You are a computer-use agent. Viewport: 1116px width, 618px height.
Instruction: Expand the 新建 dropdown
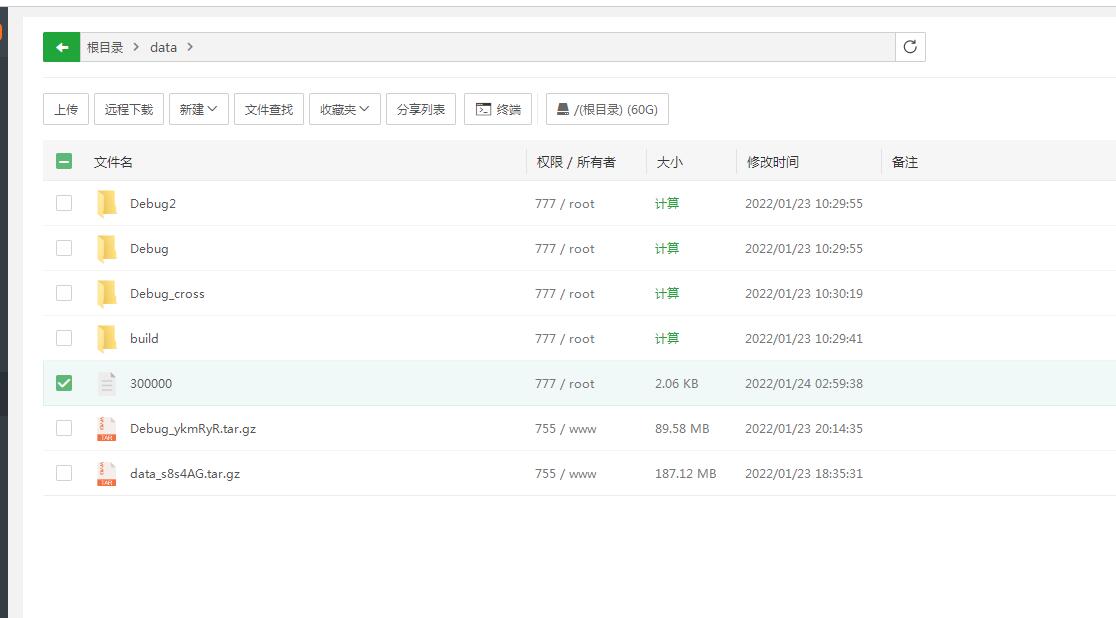pyautogui.click(x=199, y=109)
